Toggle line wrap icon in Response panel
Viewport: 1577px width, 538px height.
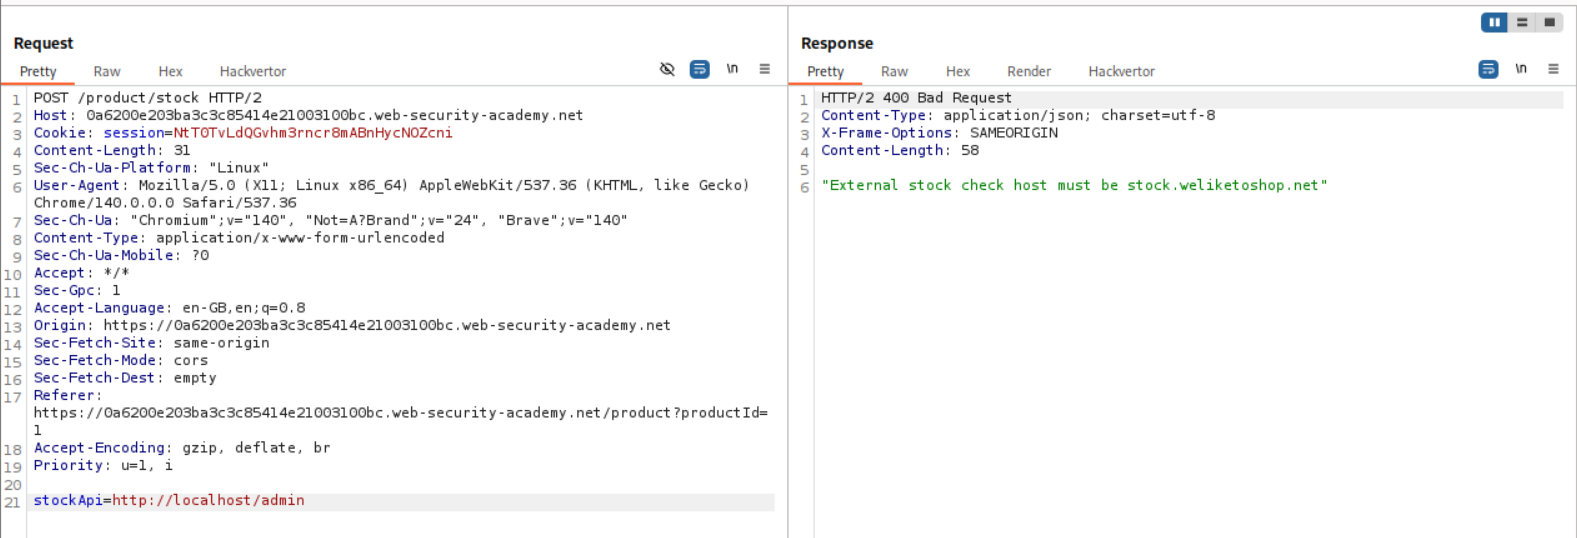pyautogui.click(x=1488, y=69)
